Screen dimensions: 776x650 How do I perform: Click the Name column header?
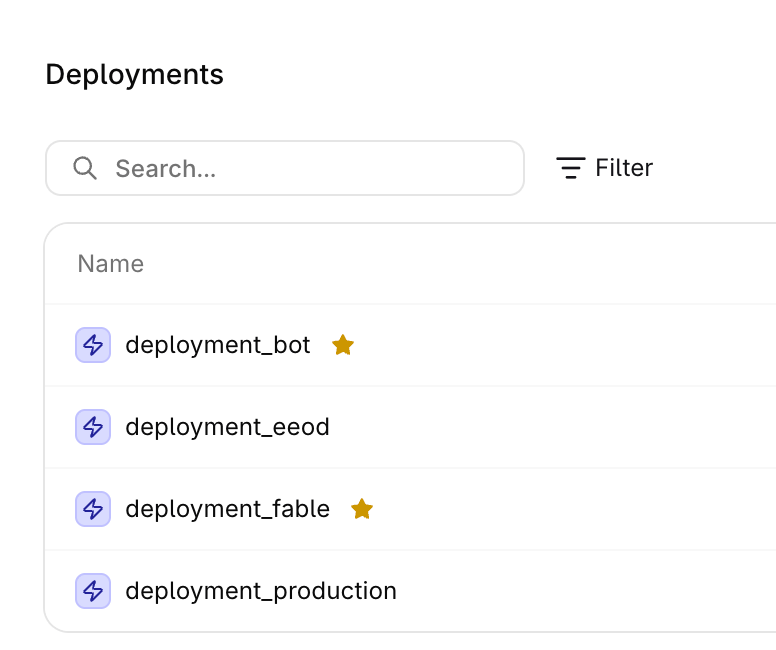[x=111, y=263]
